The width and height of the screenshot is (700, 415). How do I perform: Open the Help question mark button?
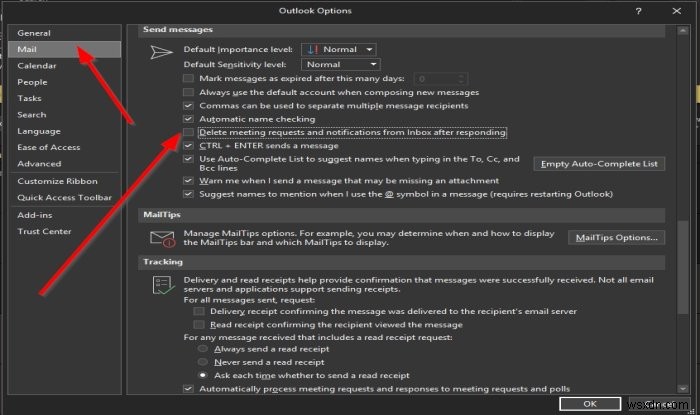click(x=638, y=11)
